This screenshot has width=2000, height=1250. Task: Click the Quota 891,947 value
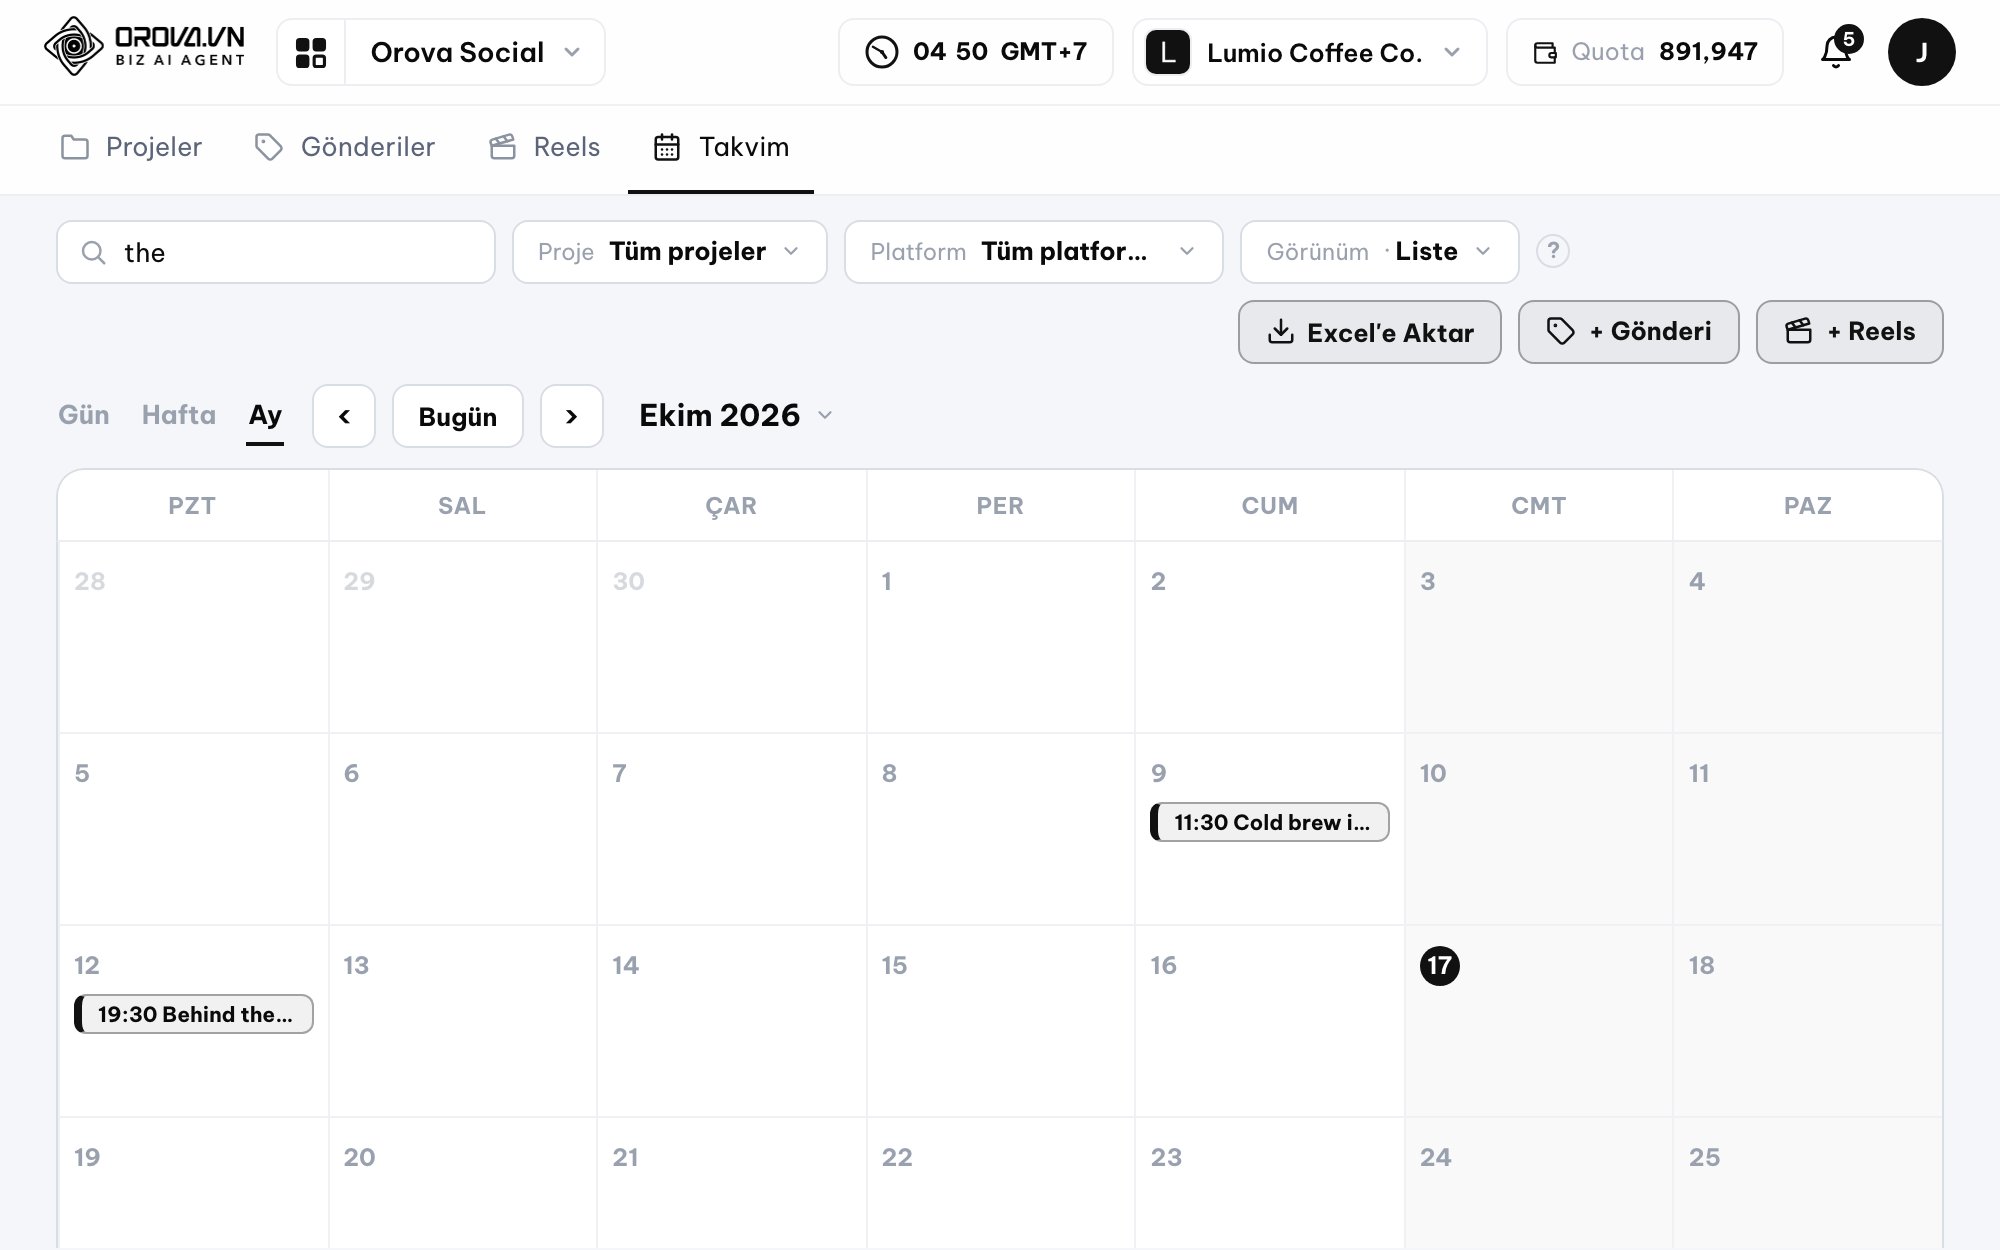(1708, 52)
